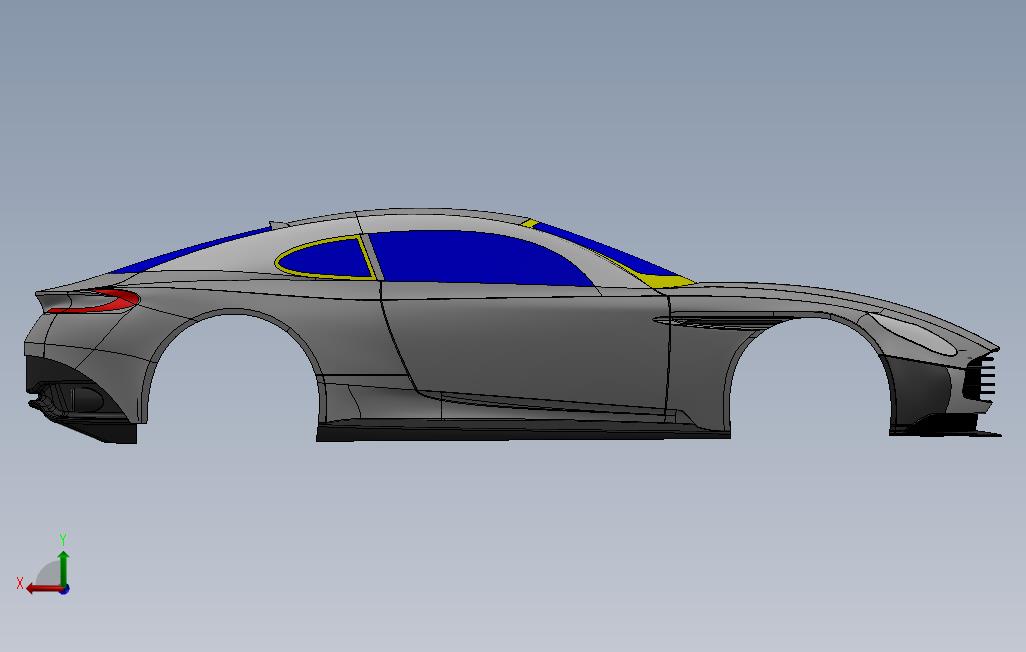Click the green Y axis arrow of the triad
Viewport: 1026px width, 652px height.
pos(63,567)
